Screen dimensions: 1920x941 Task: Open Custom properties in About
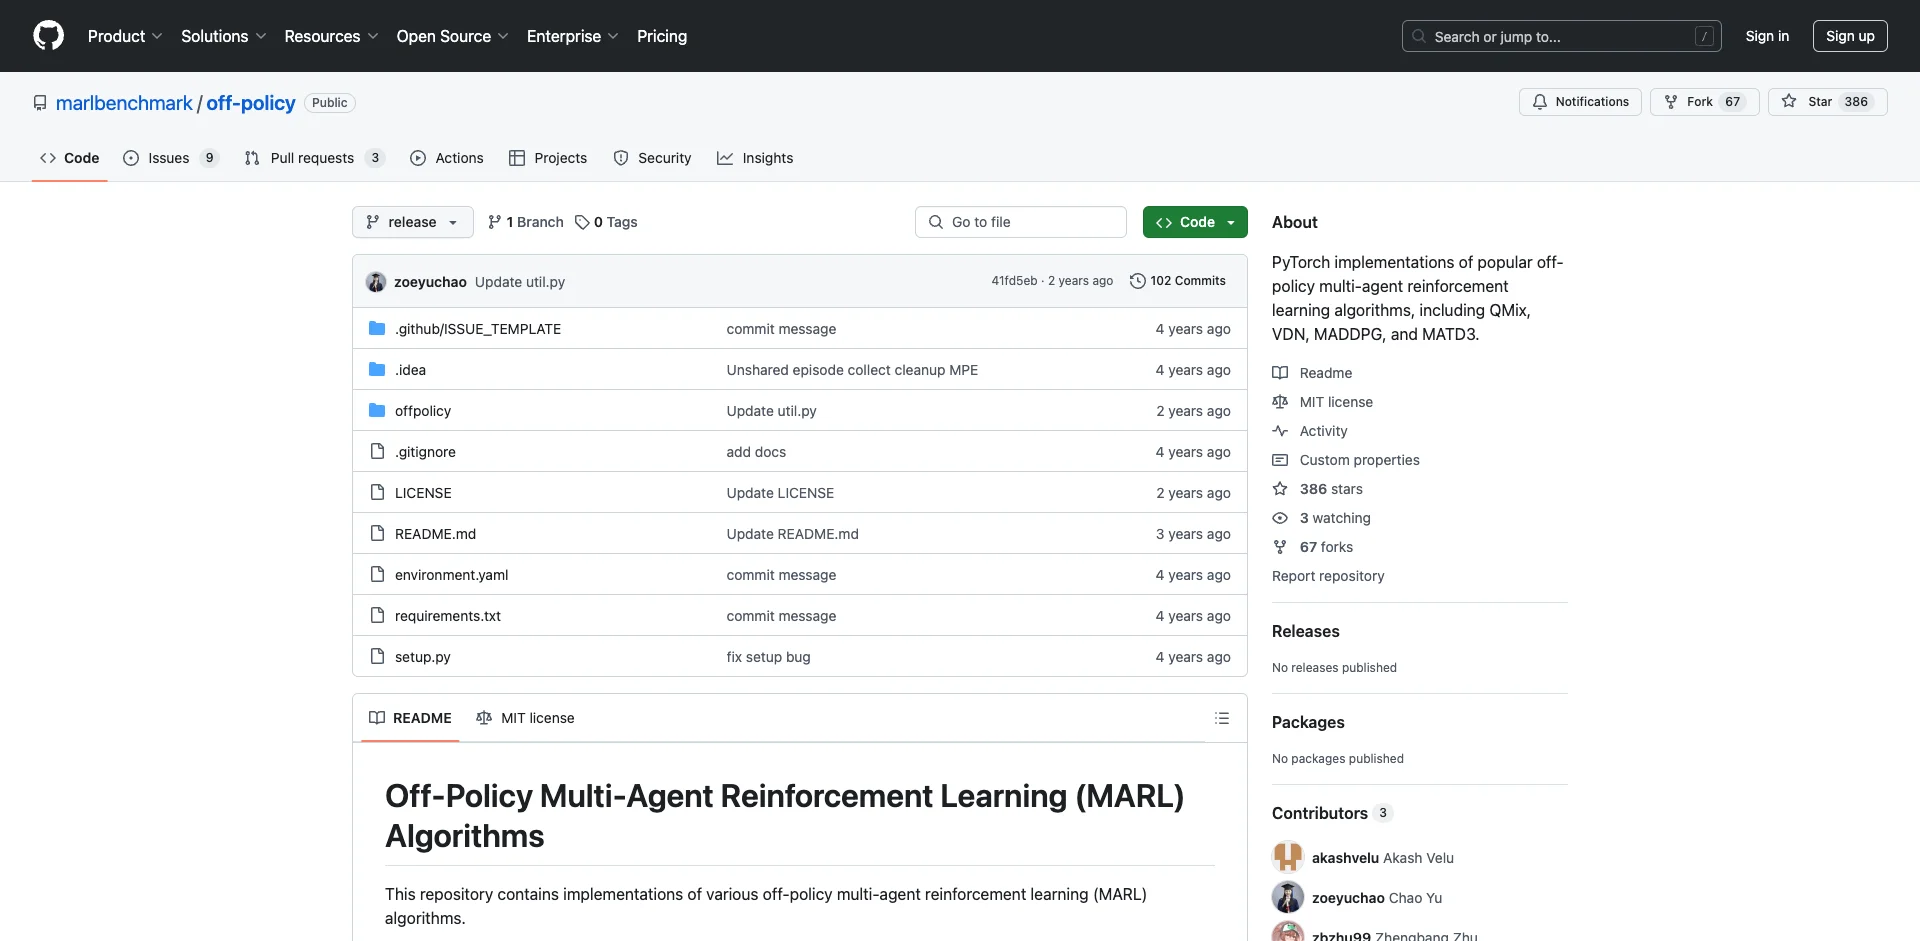1346,460
